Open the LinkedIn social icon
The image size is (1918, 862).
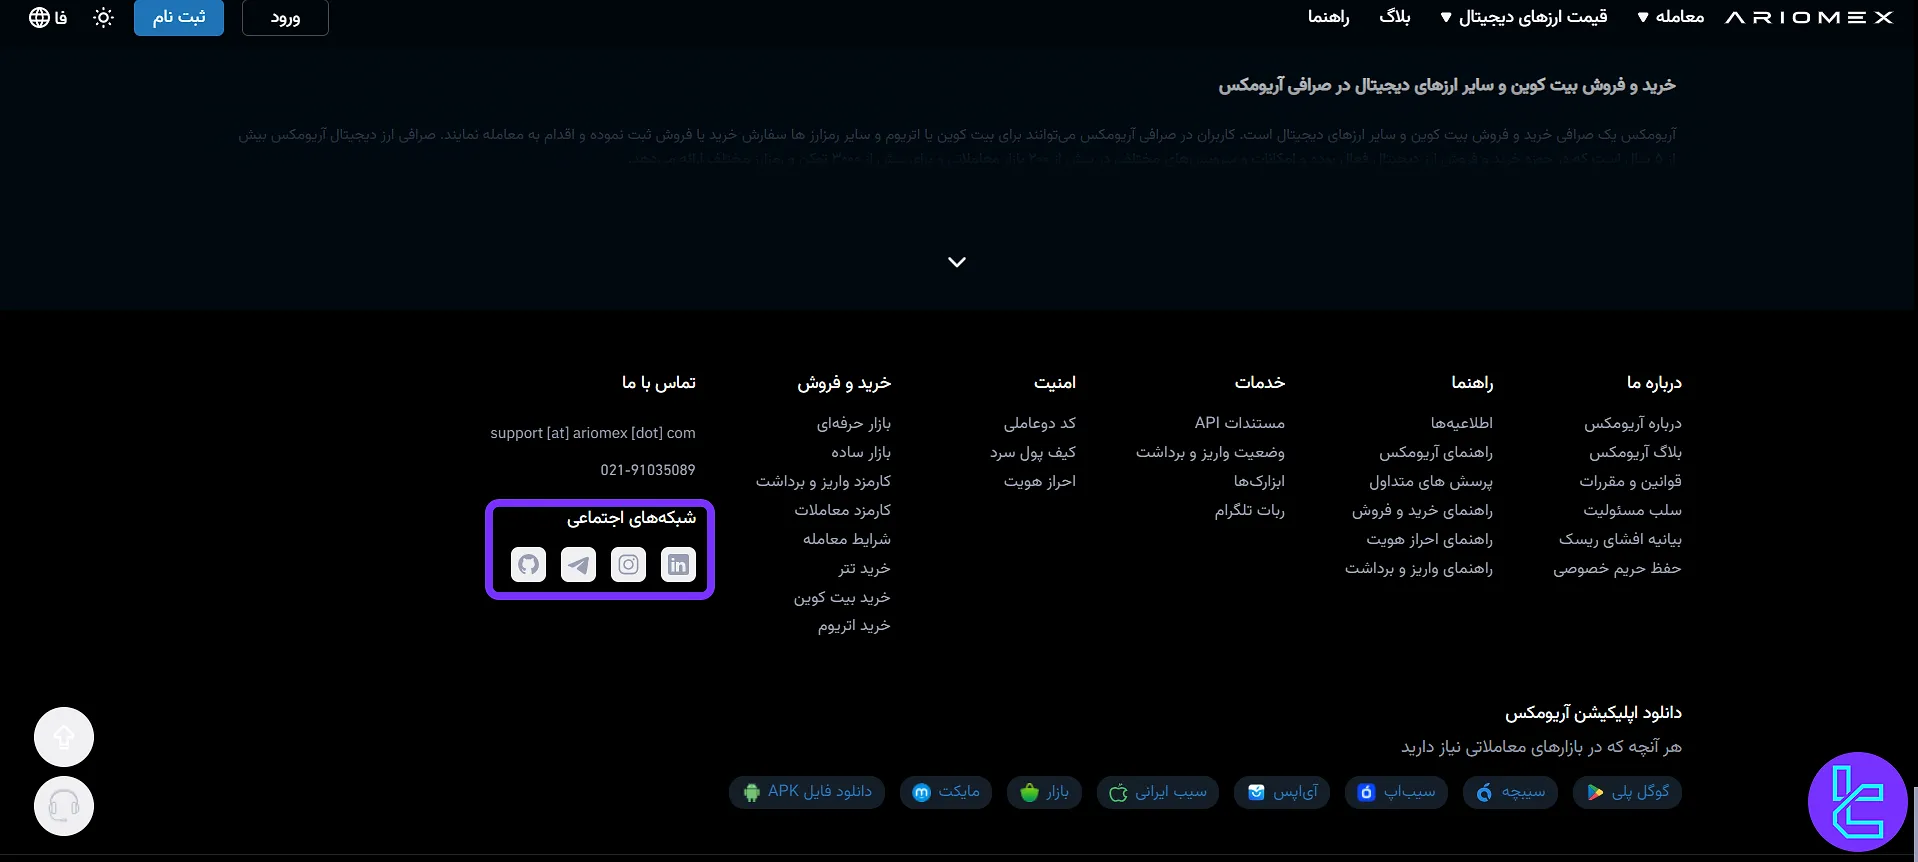(678, 565)
